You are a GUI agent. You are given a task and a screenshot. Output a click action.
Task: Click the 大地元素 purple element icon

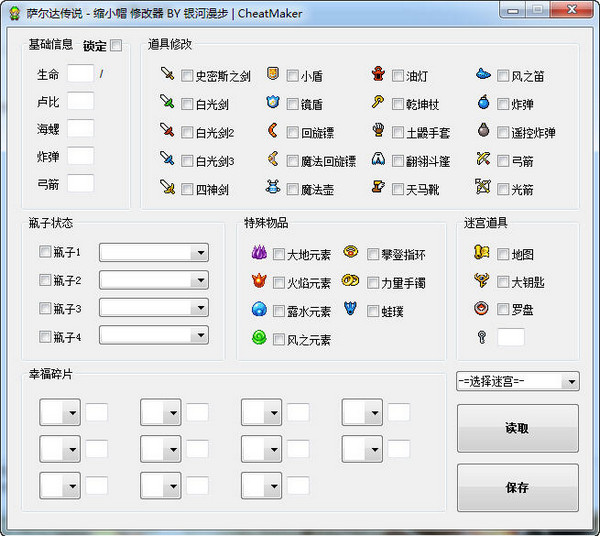[259, 254]
